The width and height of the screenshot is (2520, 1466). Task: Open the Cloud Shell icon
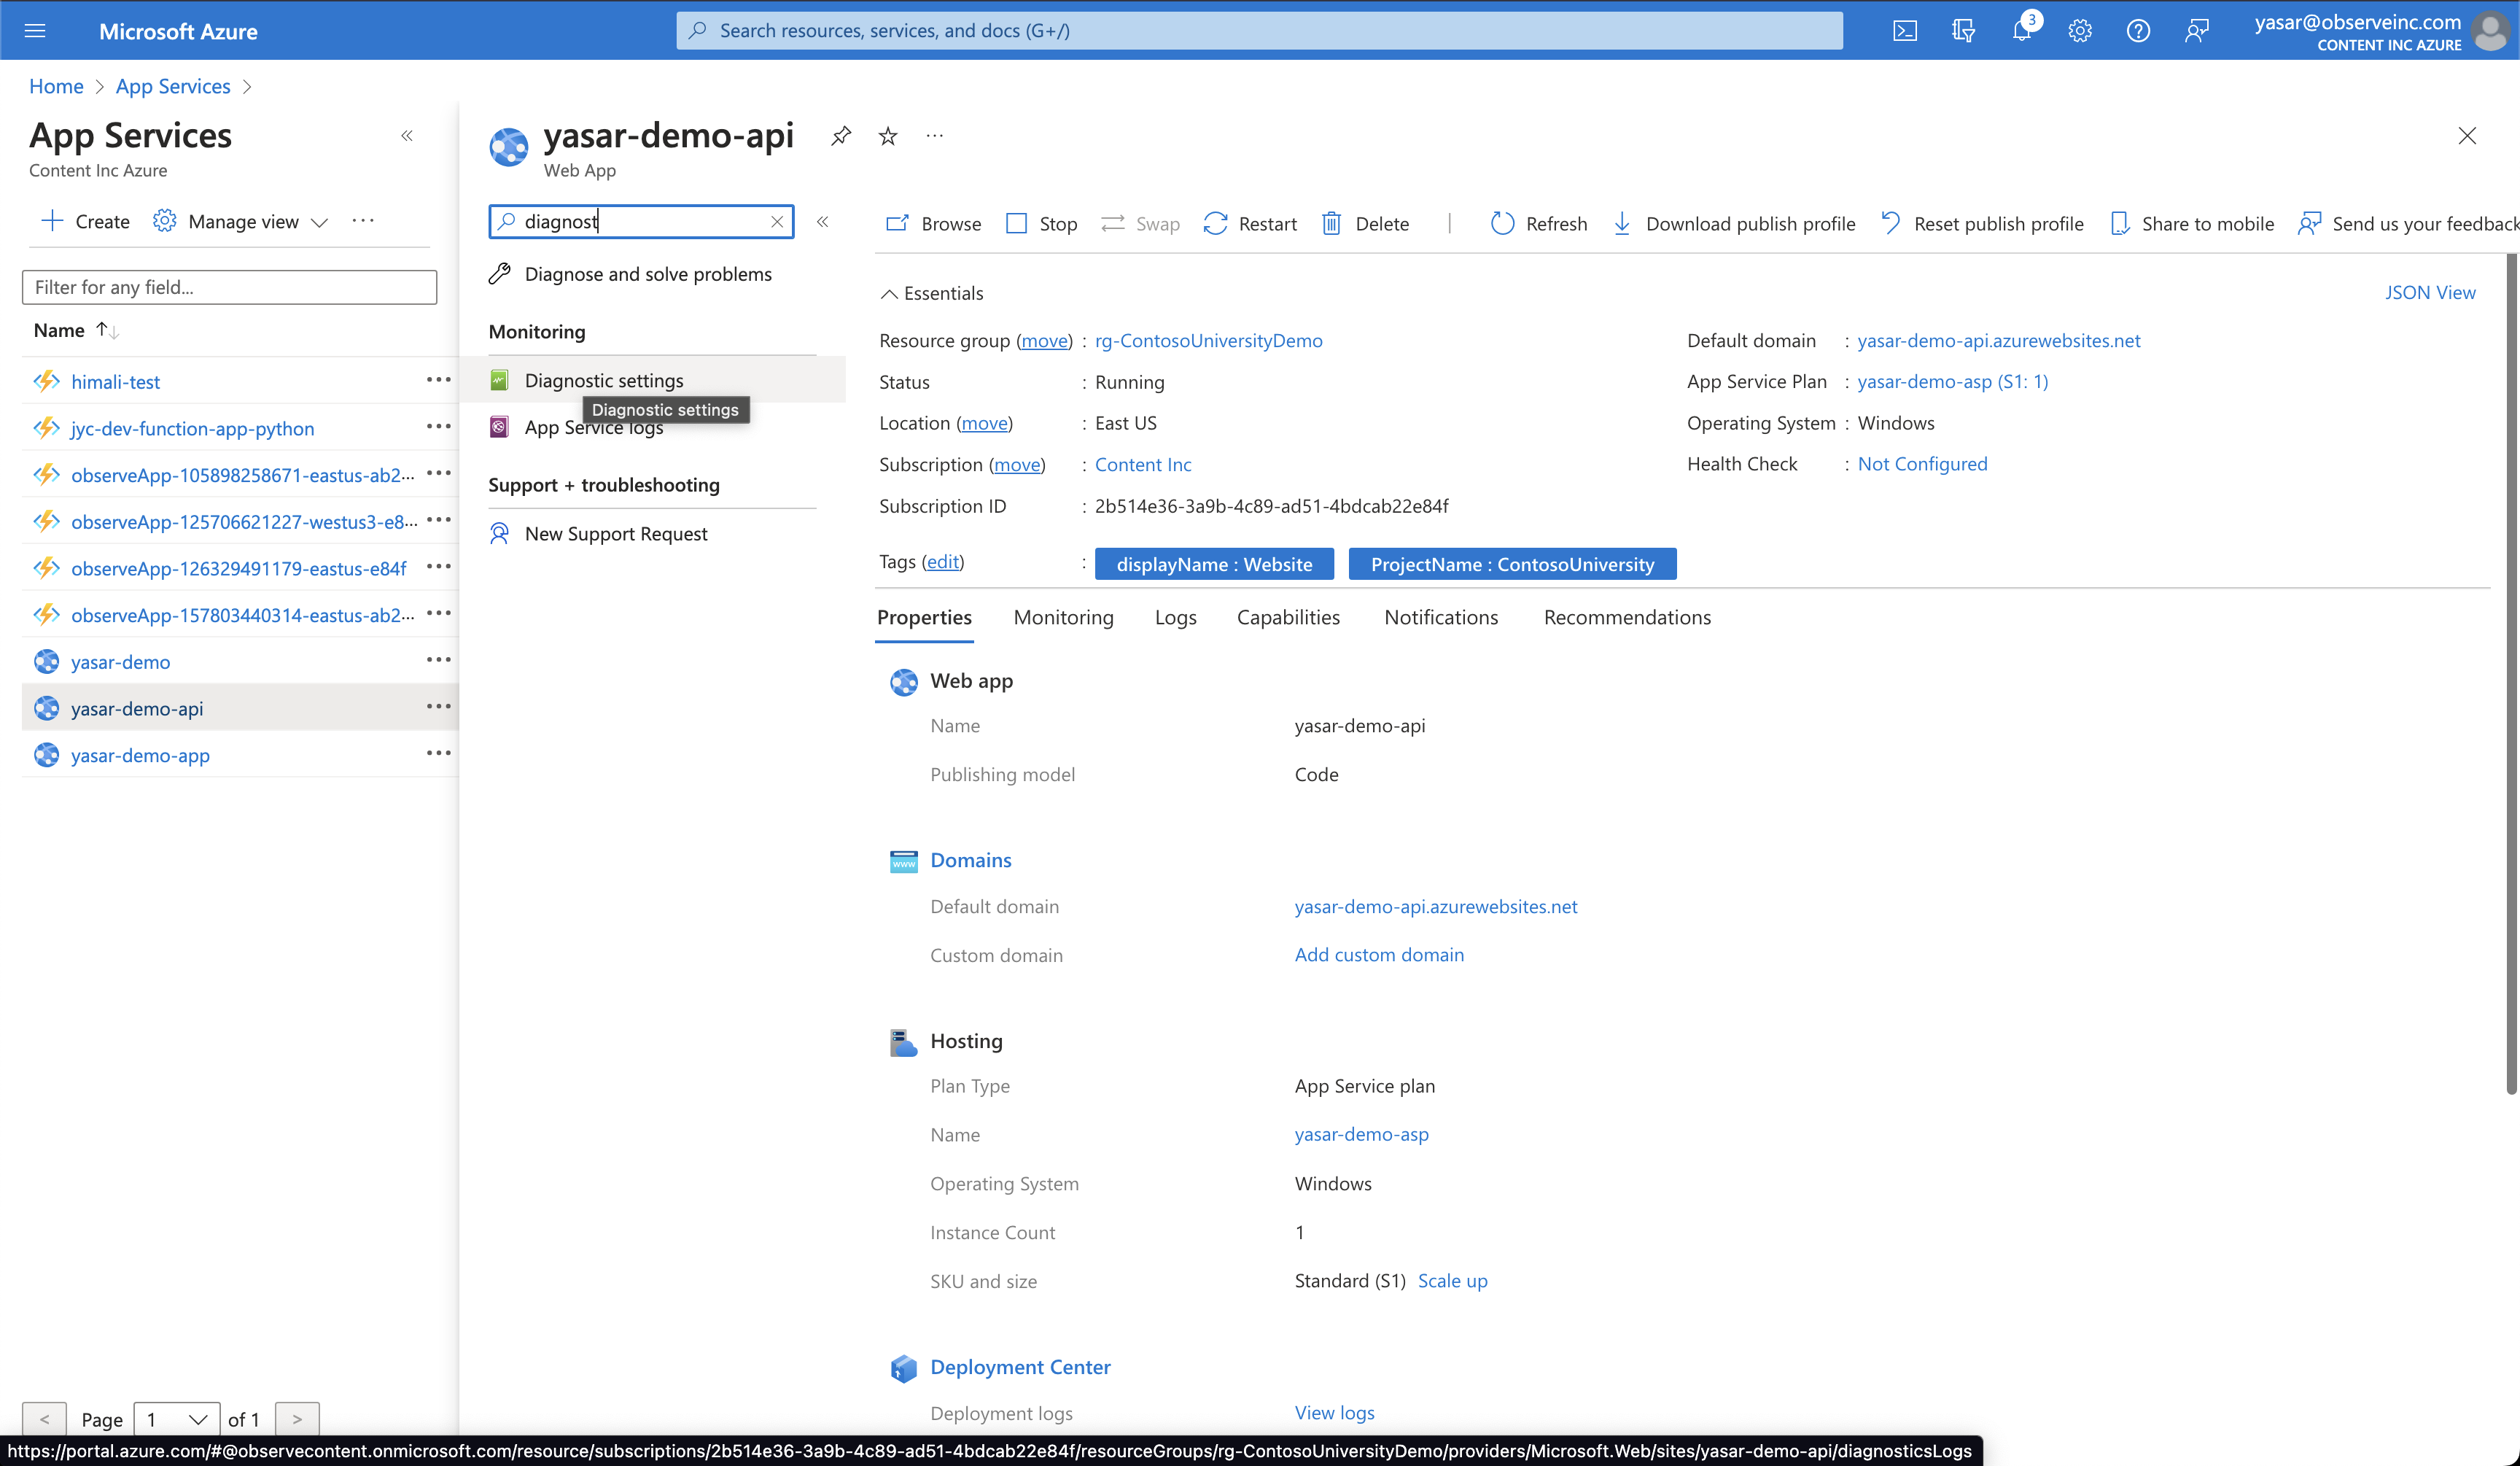tap(1904, 31)
